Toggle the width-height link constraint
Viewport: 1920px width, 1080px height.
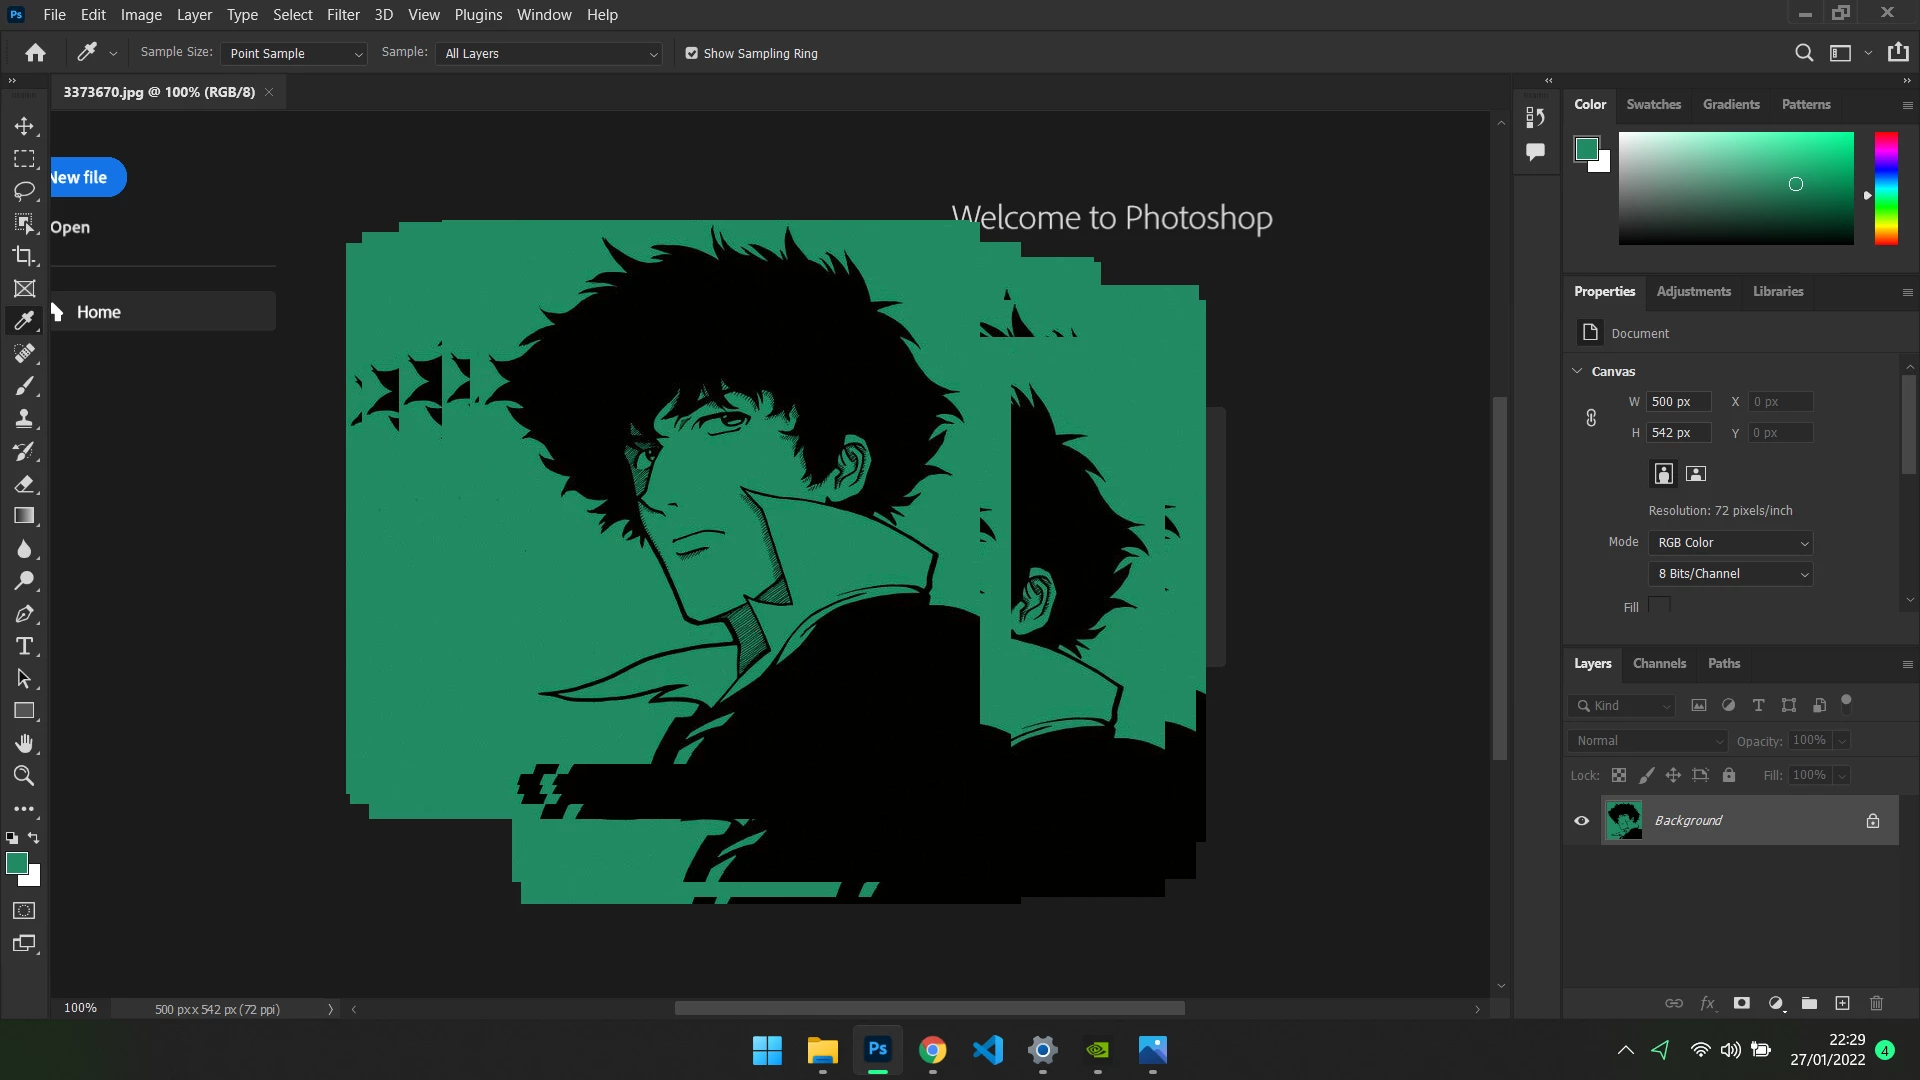pyautogui.click(x=1591, y=418)
